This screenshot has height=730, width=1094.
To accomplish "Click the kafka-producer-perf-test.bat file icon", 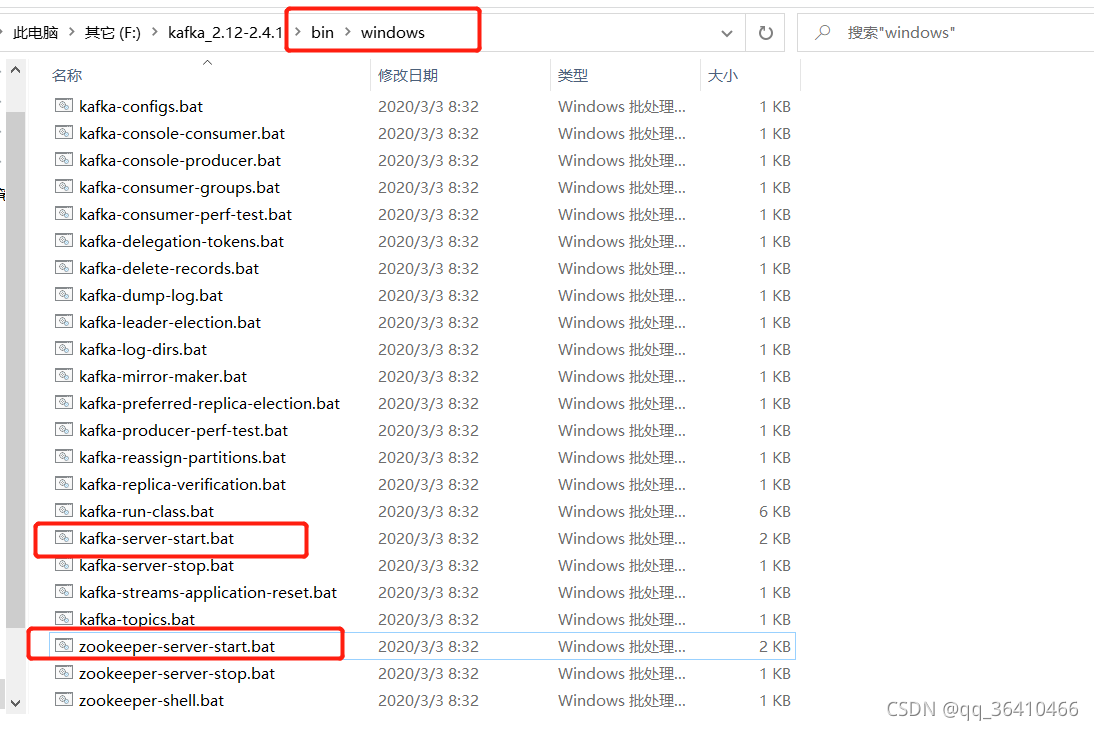I will pyautogui.click(x=63, y=430).
